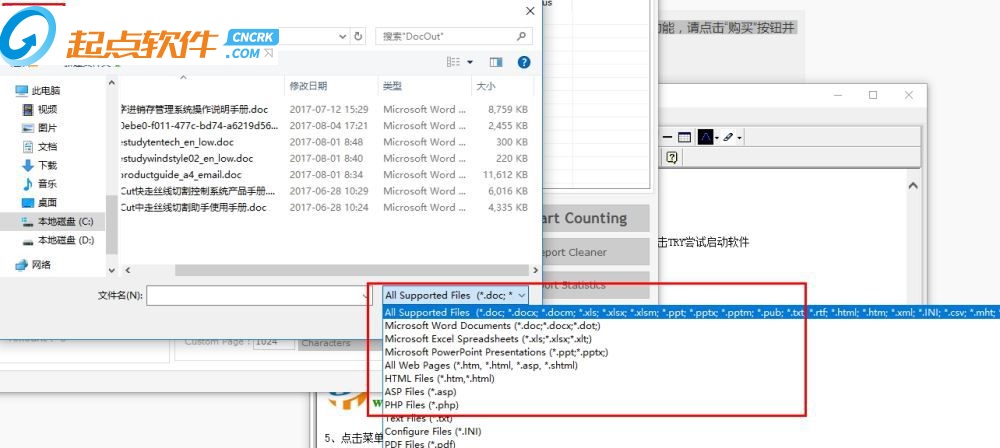Select the 下载 Downloads folder icon
Viewport: 1000px width, 448px height.
coord(27,165)
